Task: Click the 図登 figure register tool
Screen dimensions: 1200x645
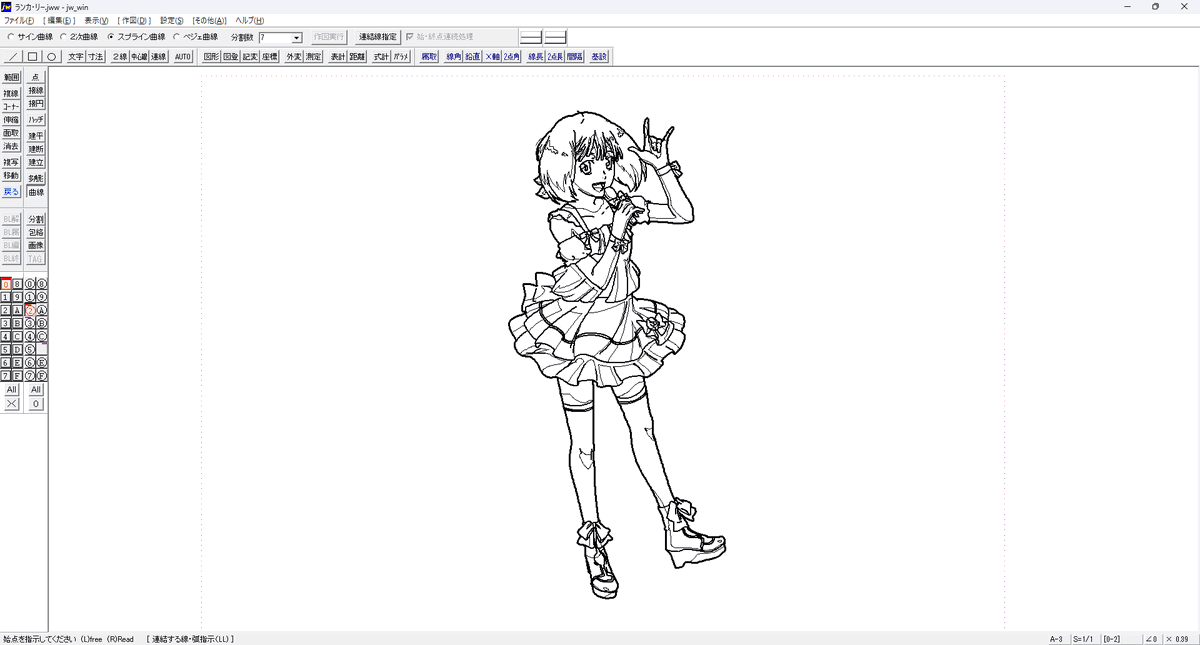Action: 231,57
